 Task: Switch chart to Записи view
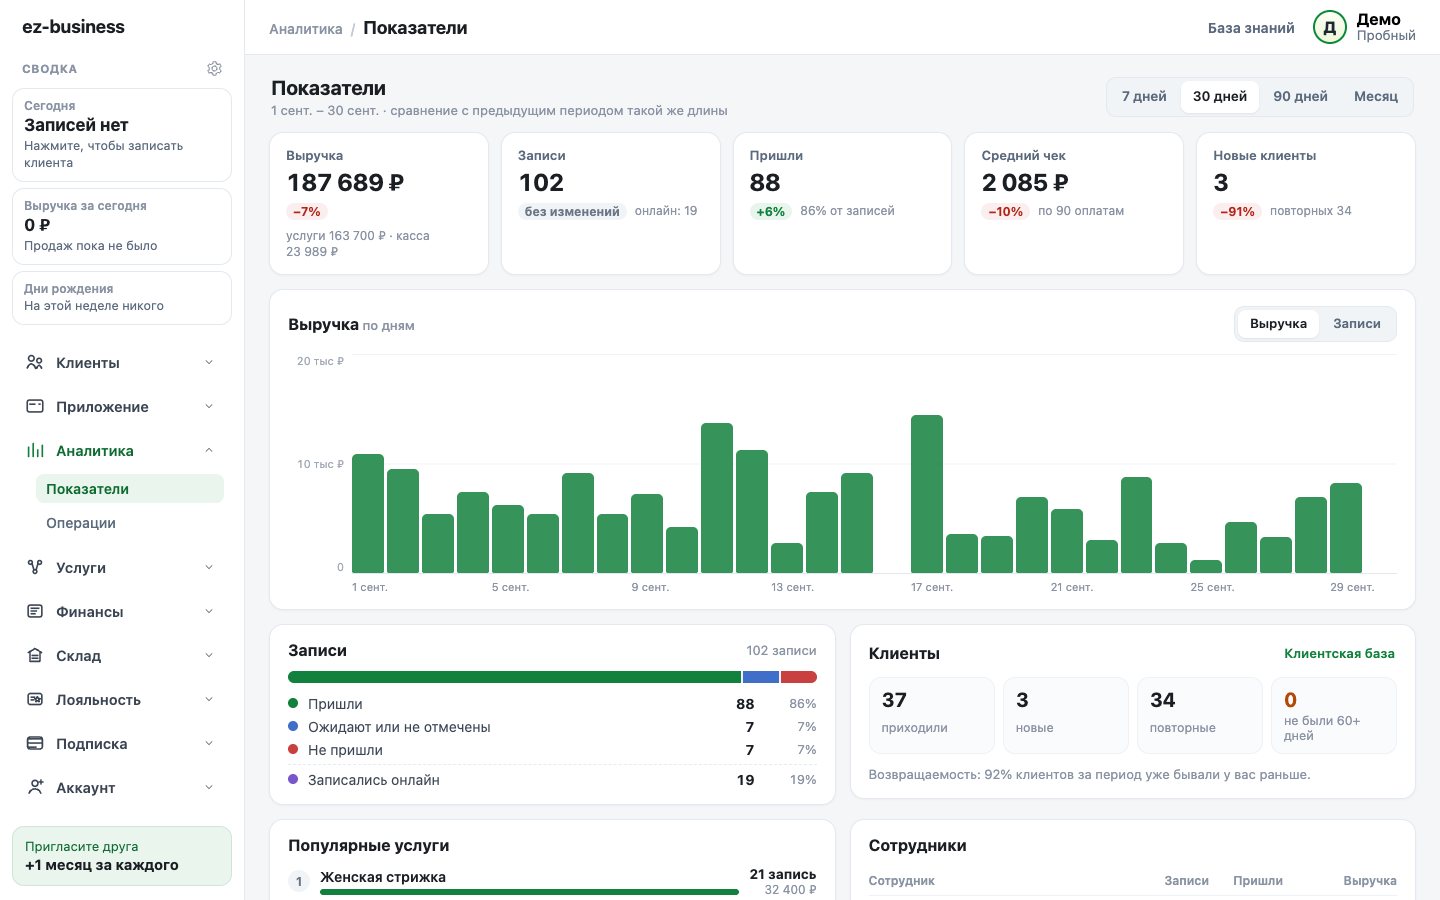coord(1356,324)
